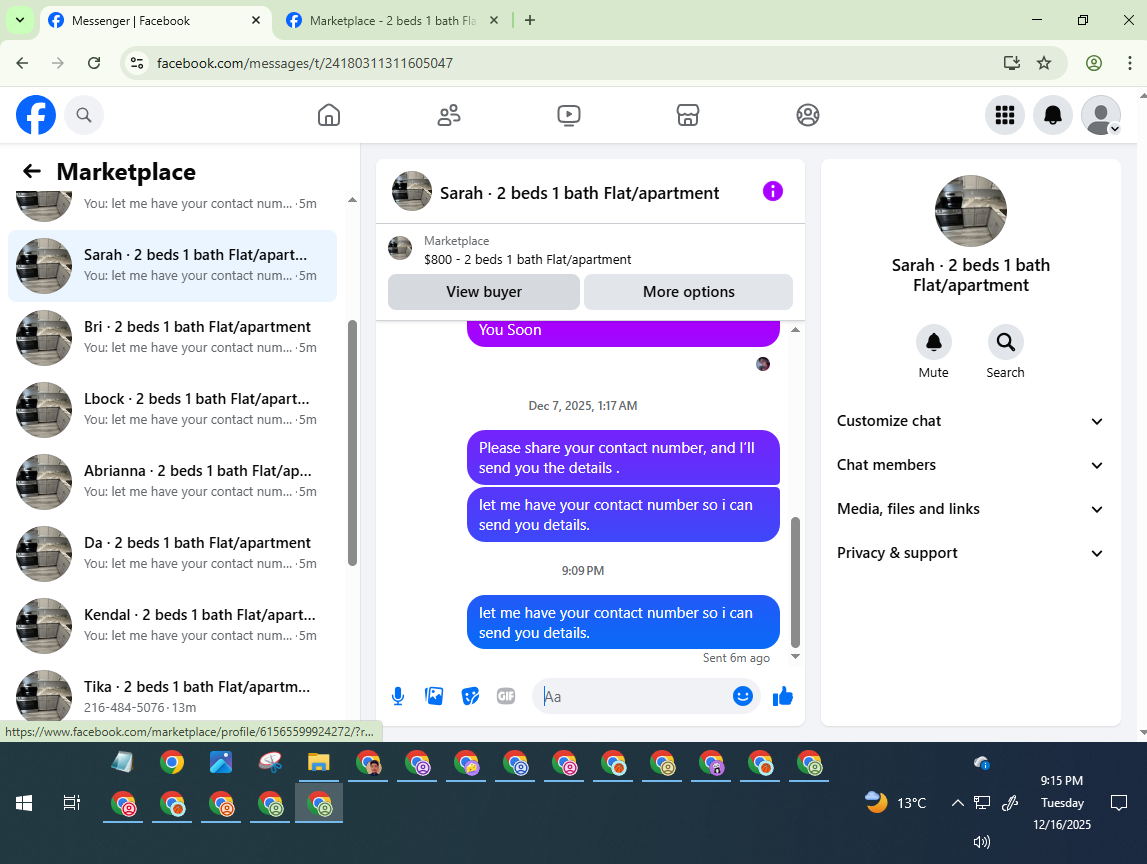Click chat list scrollbar thumb
The image size is (1147, 864).
pos(352,443)
